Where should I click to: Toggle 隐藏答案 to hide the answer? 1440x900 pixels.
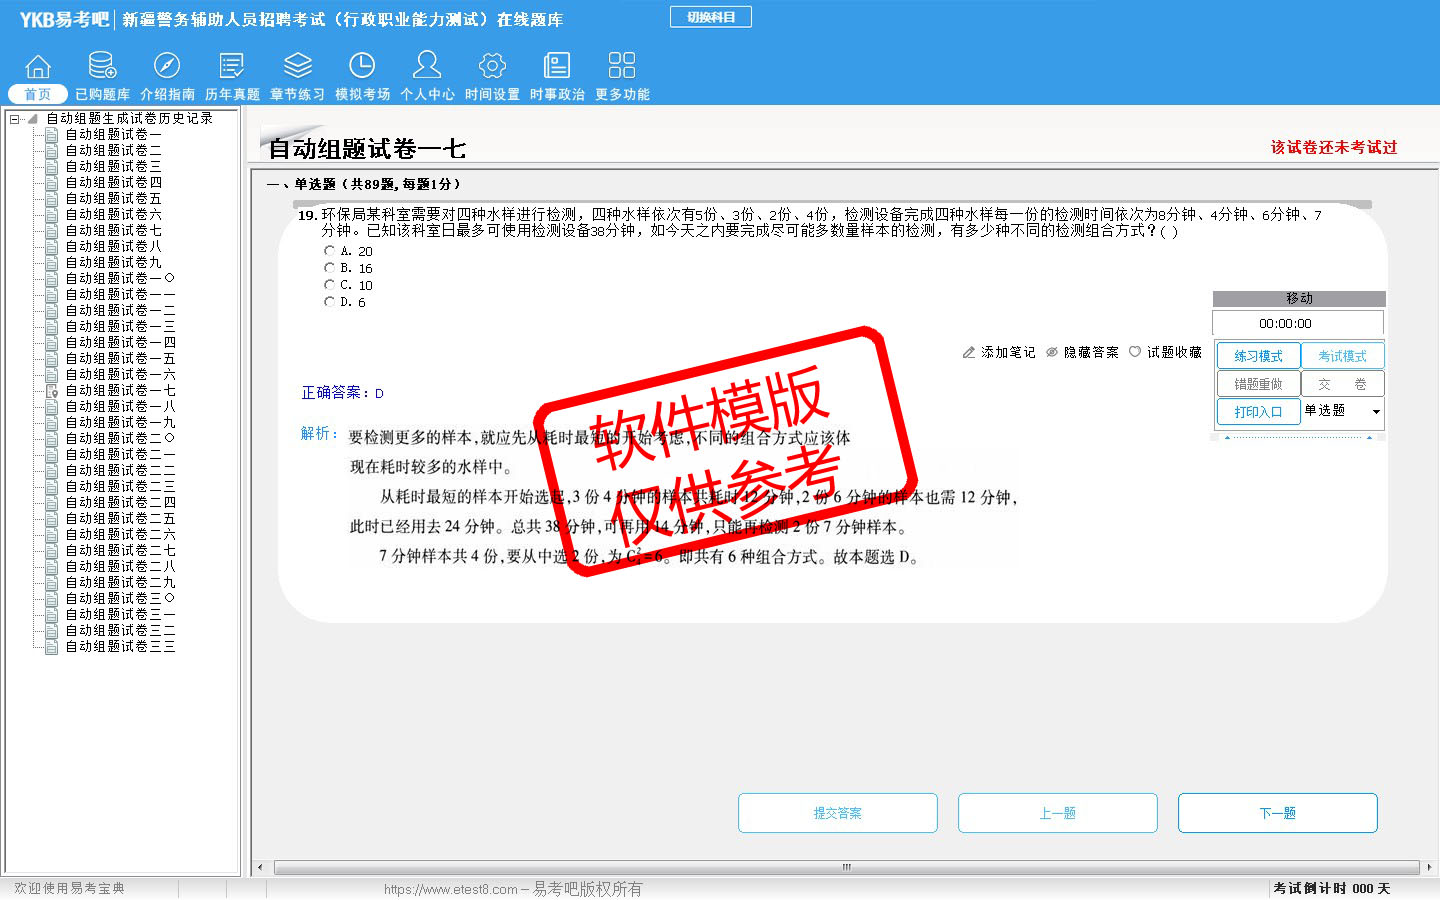[x=1082, y=353]
